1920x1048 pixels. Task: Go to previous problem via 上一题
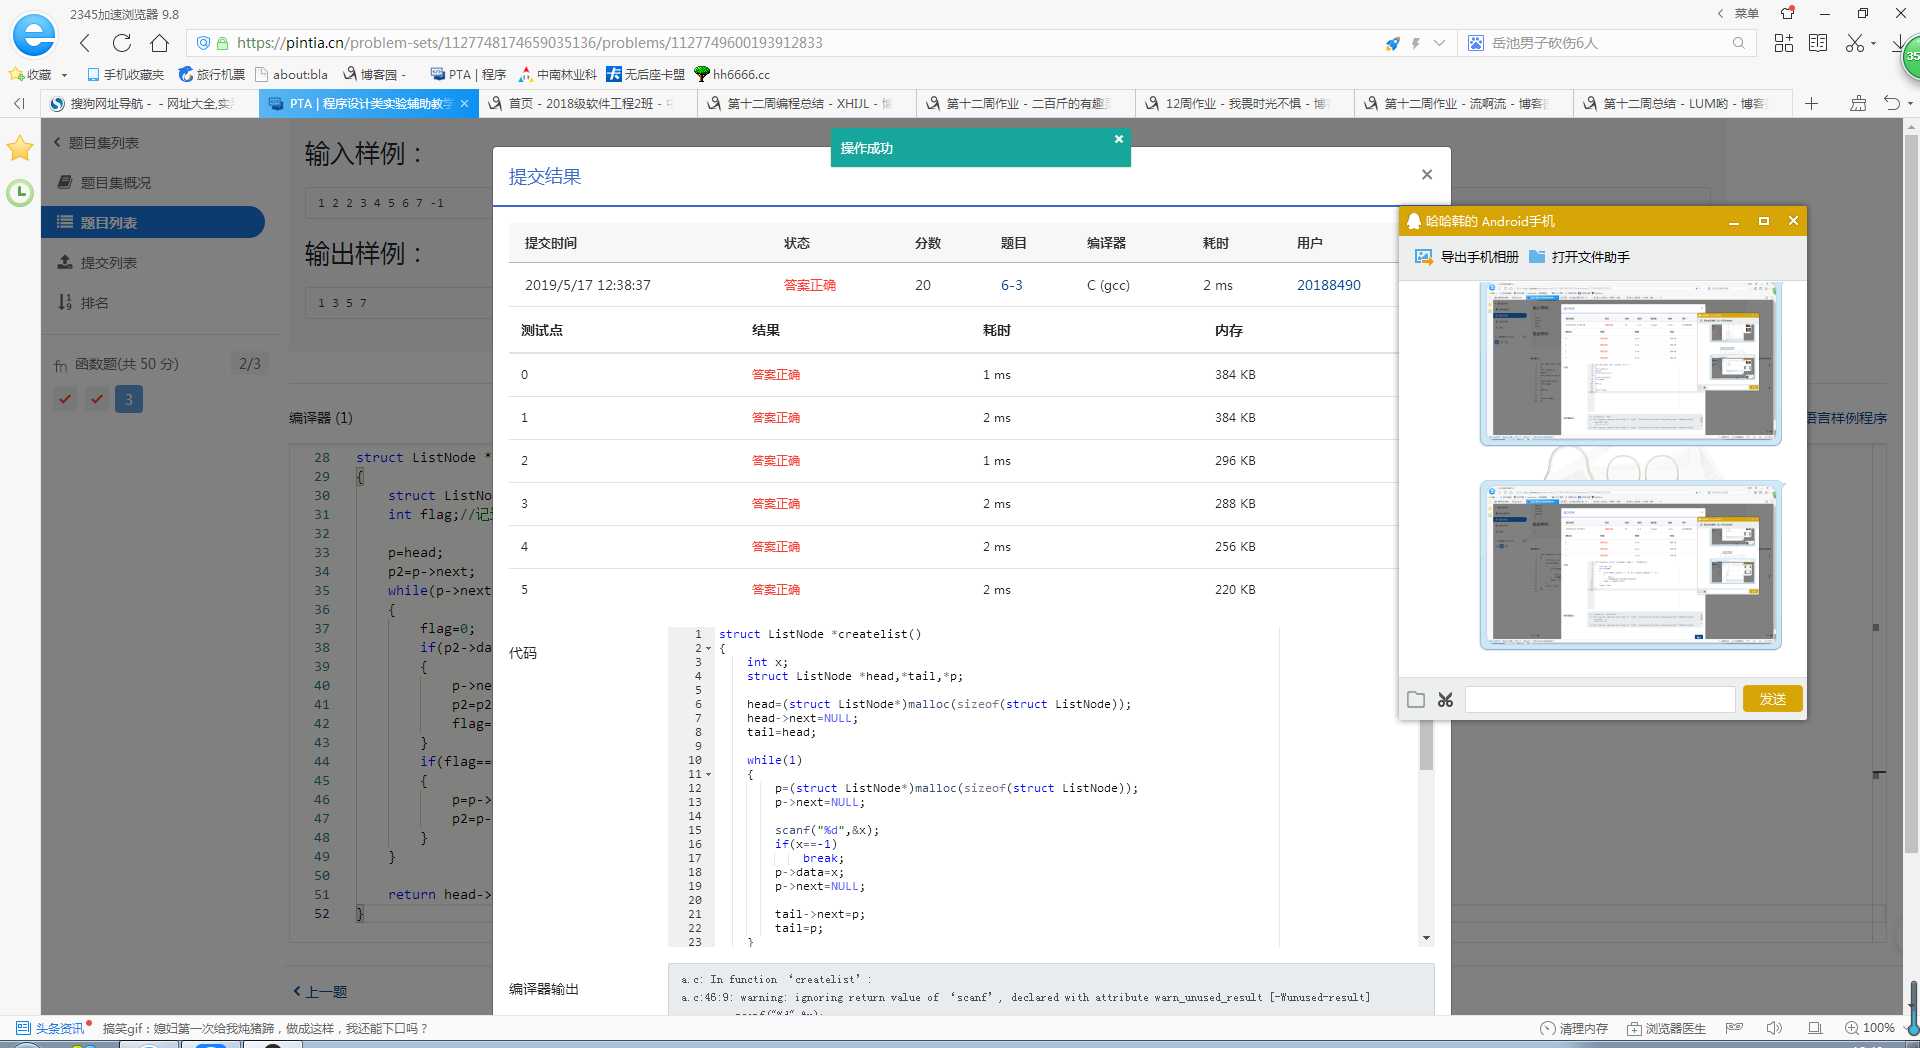[320, 992]
